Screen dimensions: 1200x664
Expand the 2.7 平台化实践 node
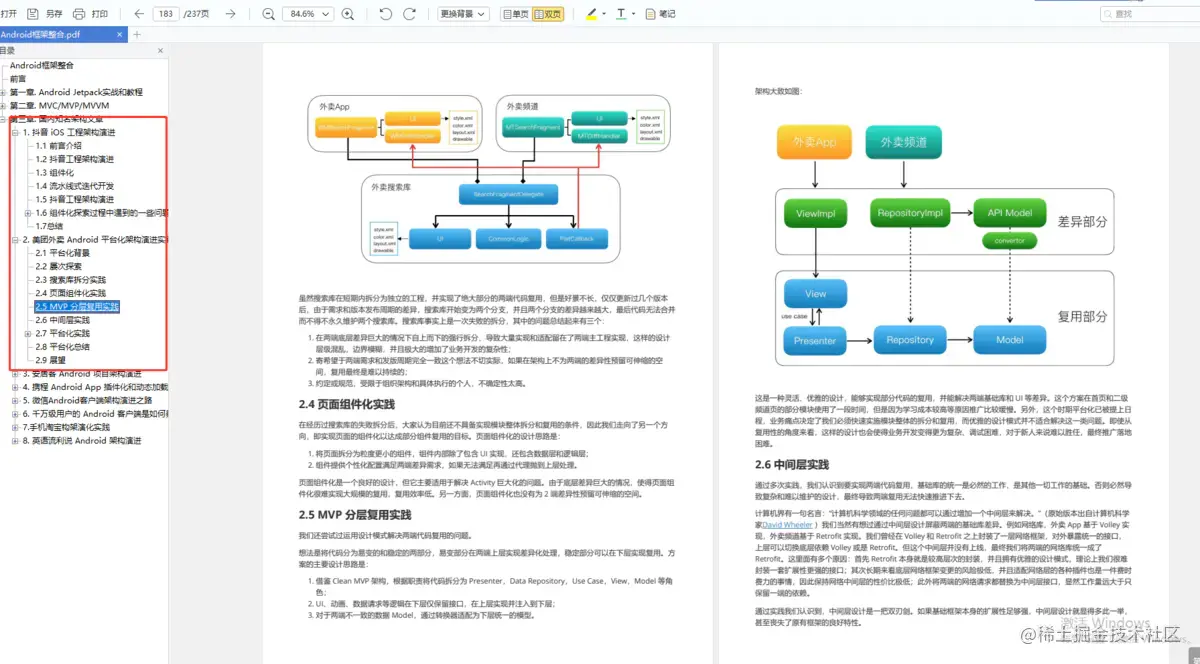click(x=28, y=333)
